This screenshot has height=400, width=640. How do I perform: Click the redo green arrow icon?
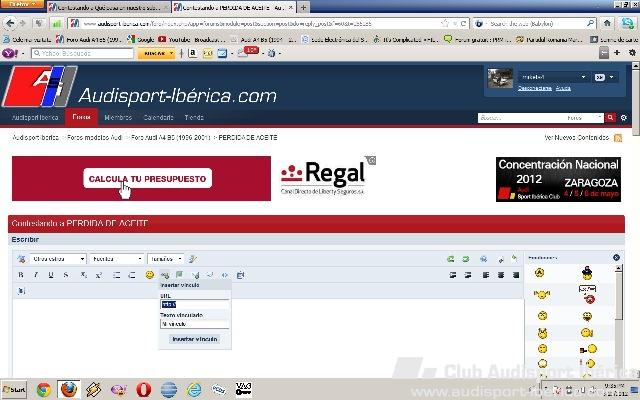point(465,259)
